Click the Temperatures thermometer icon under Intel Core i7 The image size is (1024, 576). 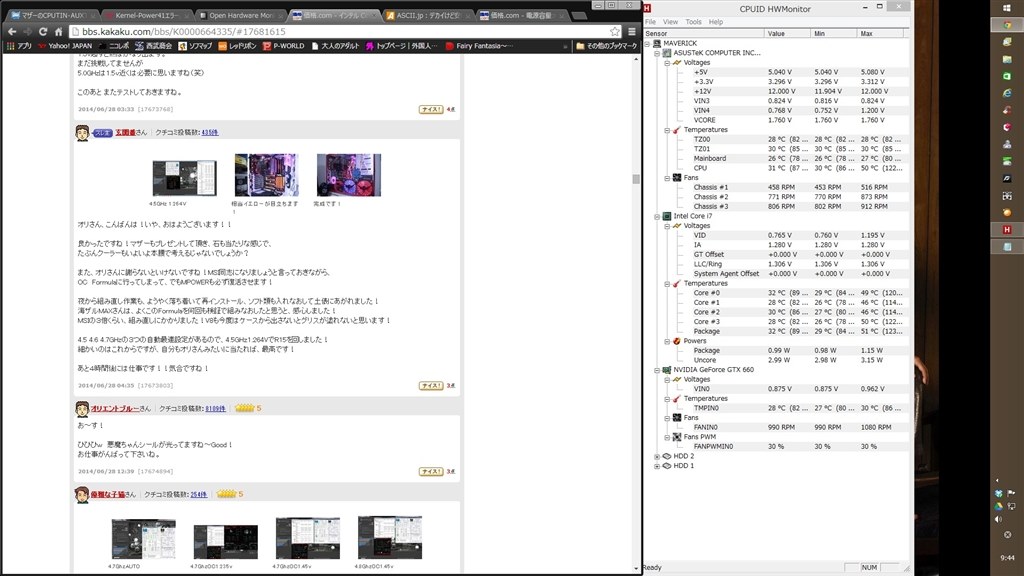coord(677,285)
